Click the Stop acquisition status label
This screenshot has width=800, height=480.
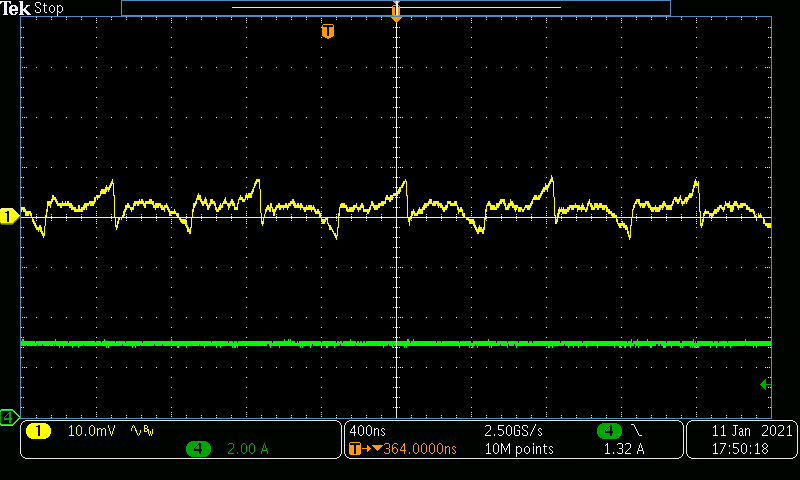[x=48, y=8]
